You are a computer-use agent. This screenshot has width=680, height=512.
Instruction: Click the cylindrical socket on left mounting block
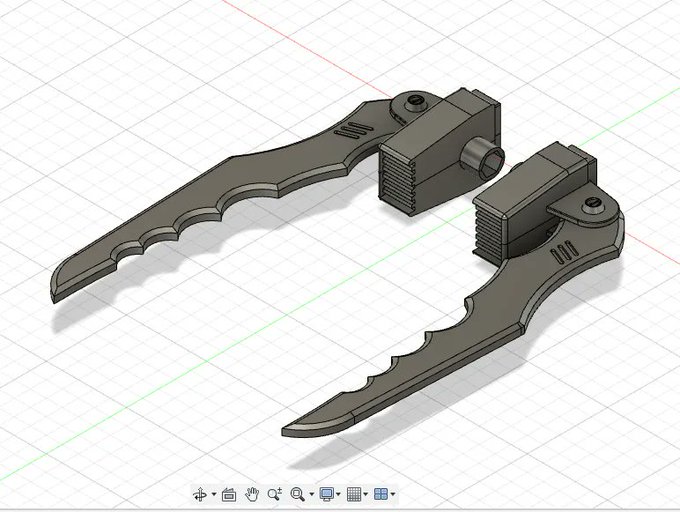coord(482,159)
